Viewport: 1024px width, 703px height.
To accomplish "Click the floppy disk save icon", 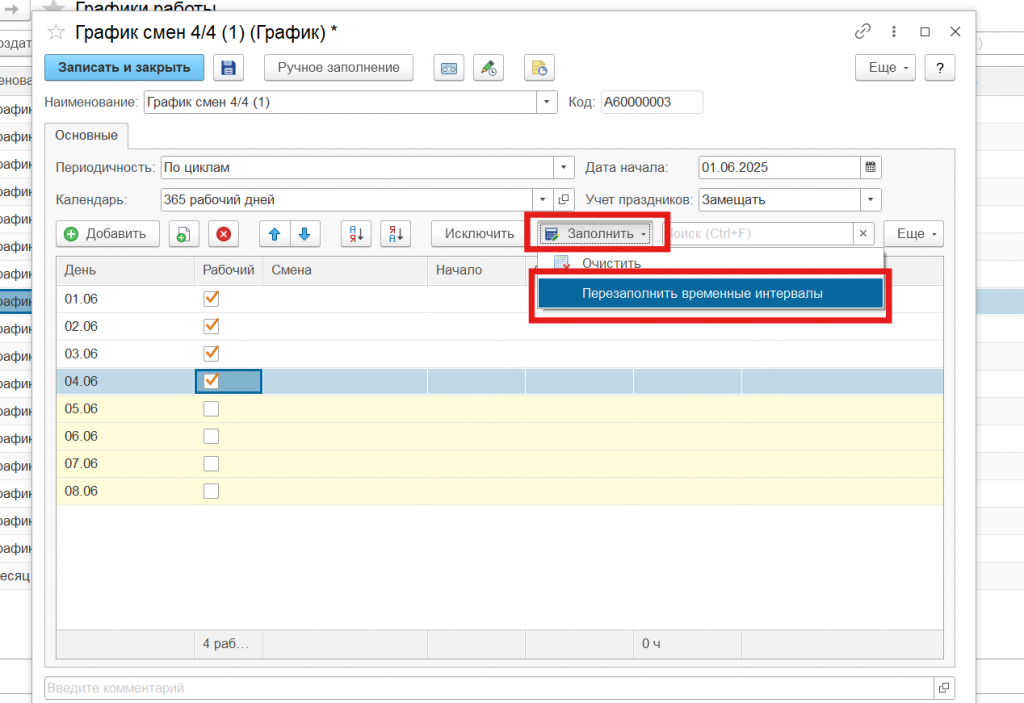I will [228, 68].
